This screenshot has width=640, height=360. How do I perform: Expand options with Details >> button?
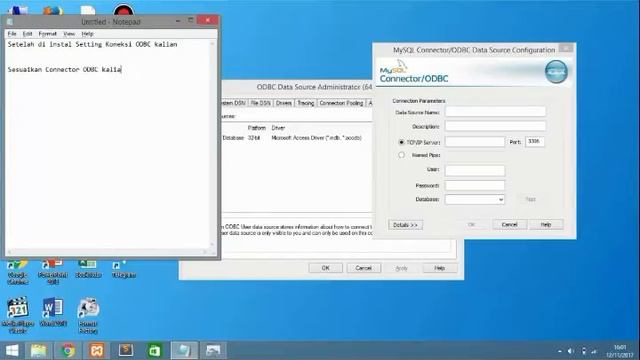[405, 225]
